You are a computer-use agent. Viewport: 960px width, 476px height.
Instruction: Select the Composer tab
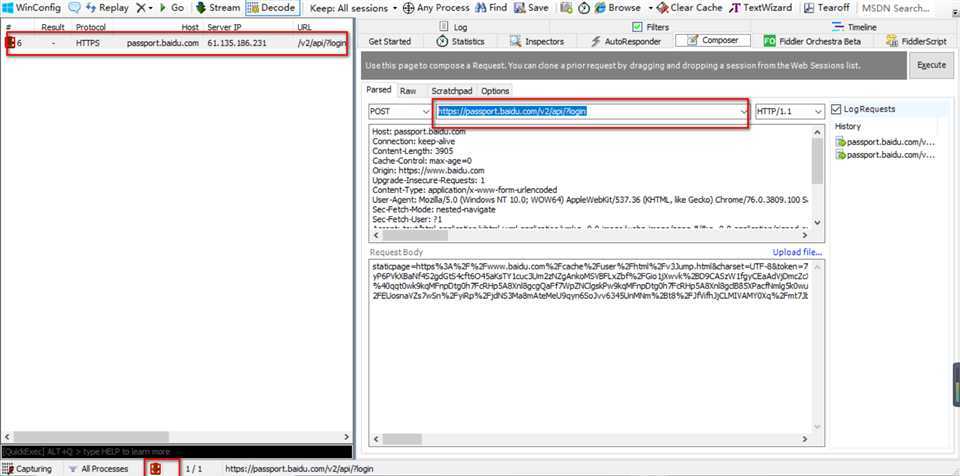[714, 40]
